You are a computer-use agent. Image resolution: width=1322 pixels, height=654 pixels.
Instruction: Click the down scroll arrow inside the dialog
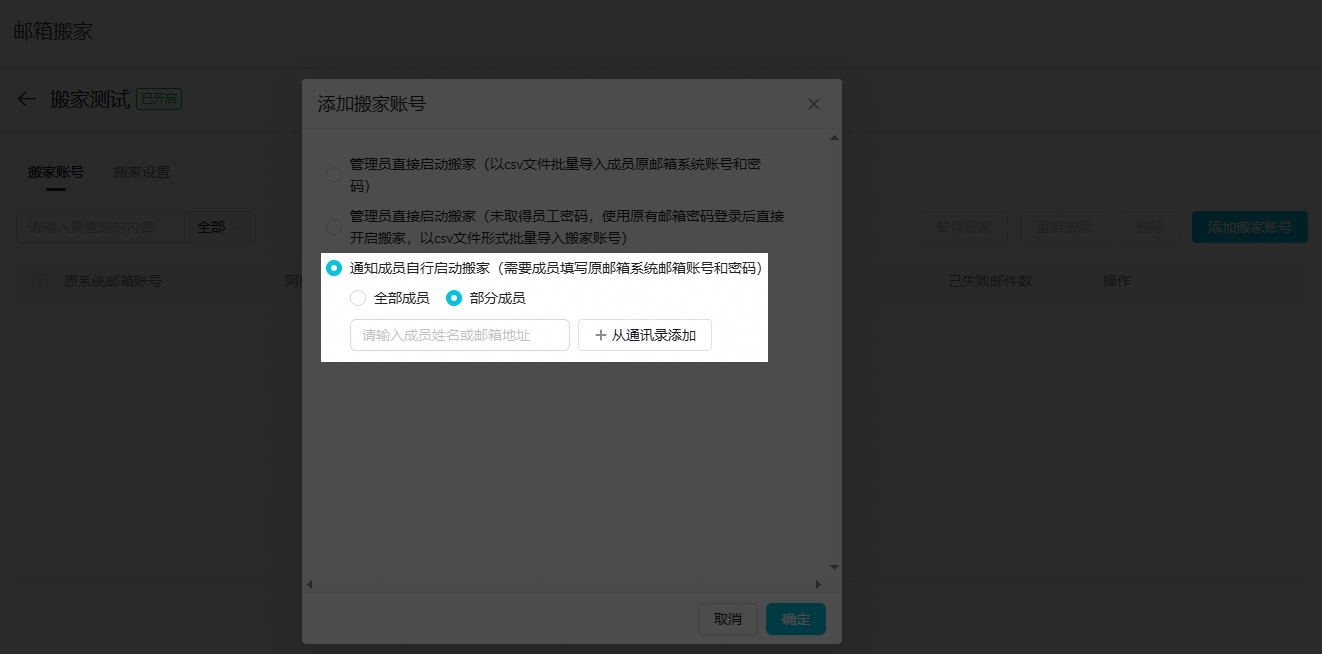(x=832, y=565)
